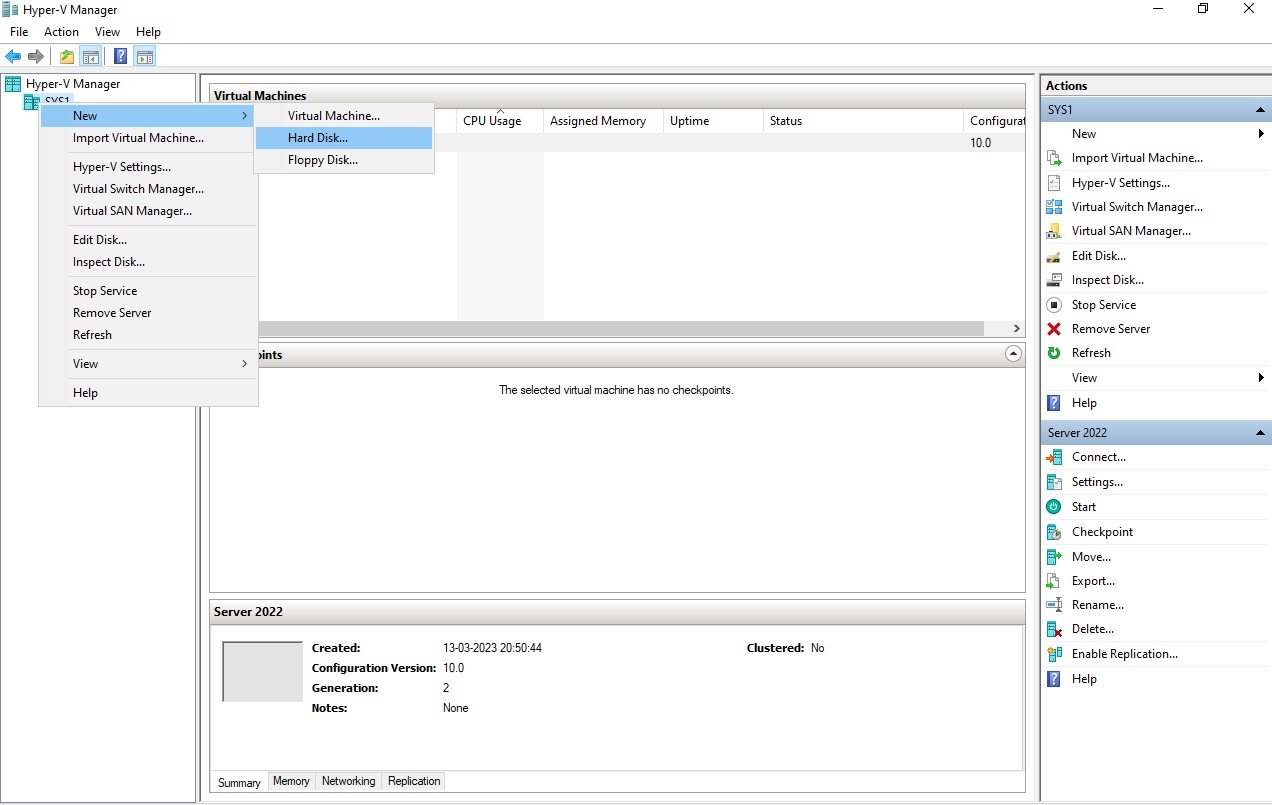Click red X Remove Server in Actions pane
1272x805 pixels.
(x=1053, y=329)
